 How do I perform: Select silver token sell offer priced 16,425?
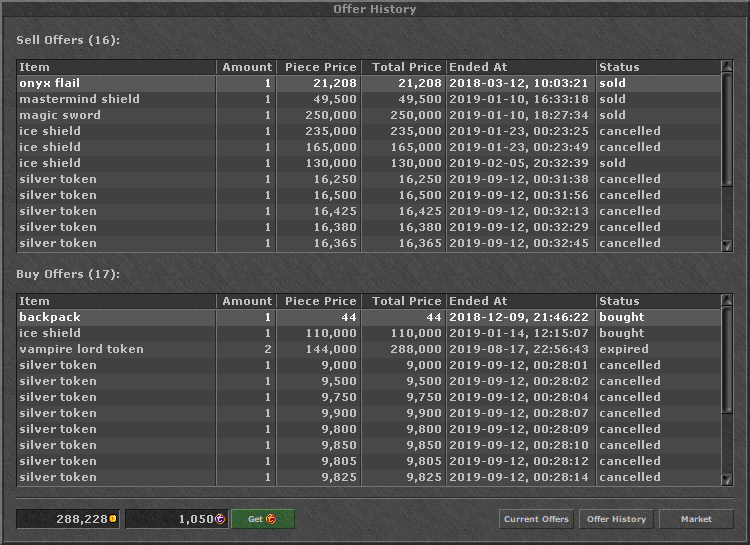pos(369,211)
